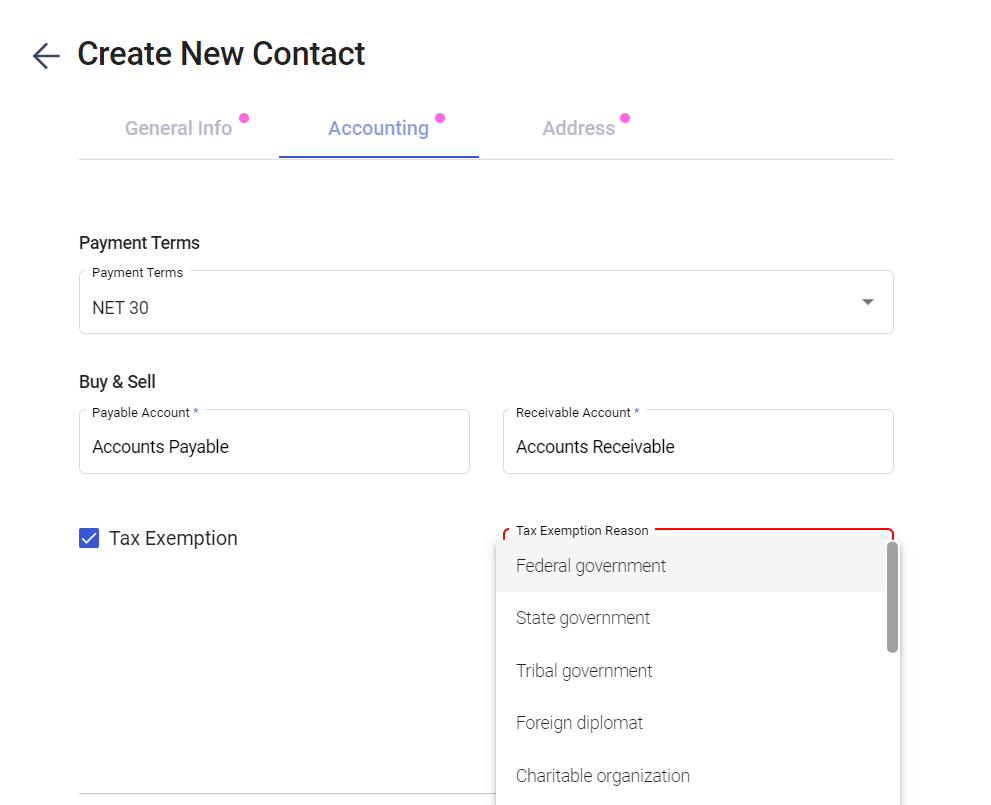The image size is (991, 805).
Task: Click the Tax Exemption Reason field header
Action: point(582,531)
